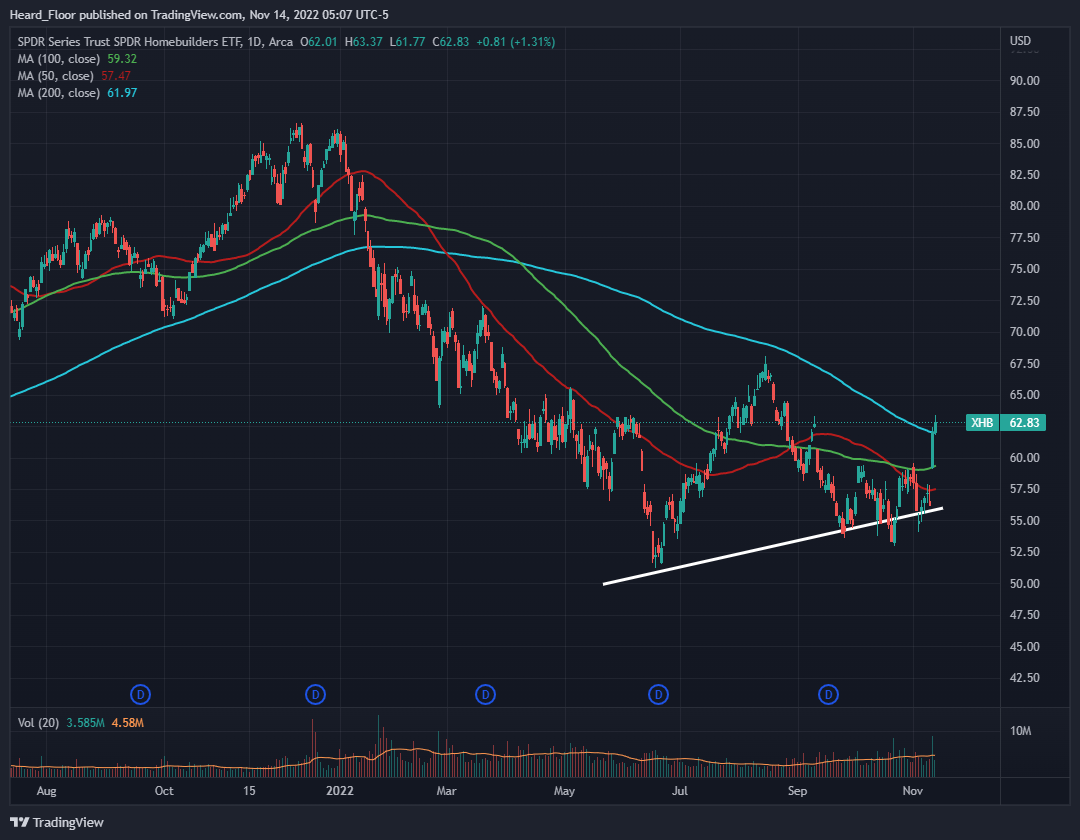Click the dividend marker above 2022
The width and height of the screenshot is (1080, 840).
(315, 695)
